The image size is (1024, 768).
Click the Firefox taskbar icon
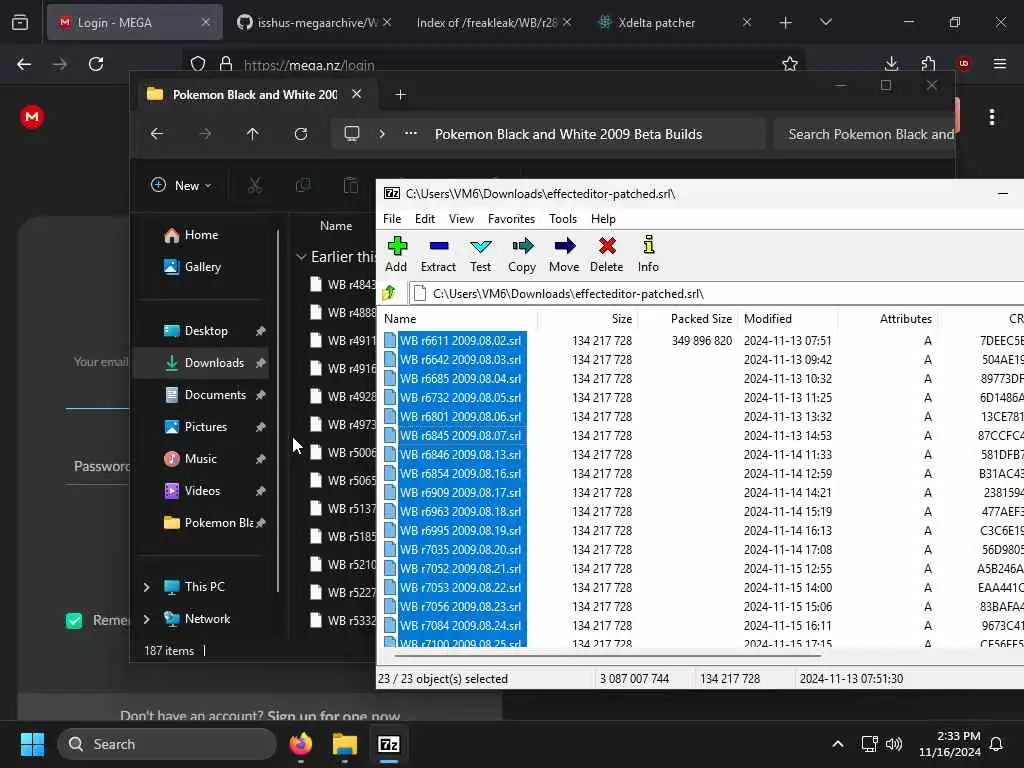[301, 744]
